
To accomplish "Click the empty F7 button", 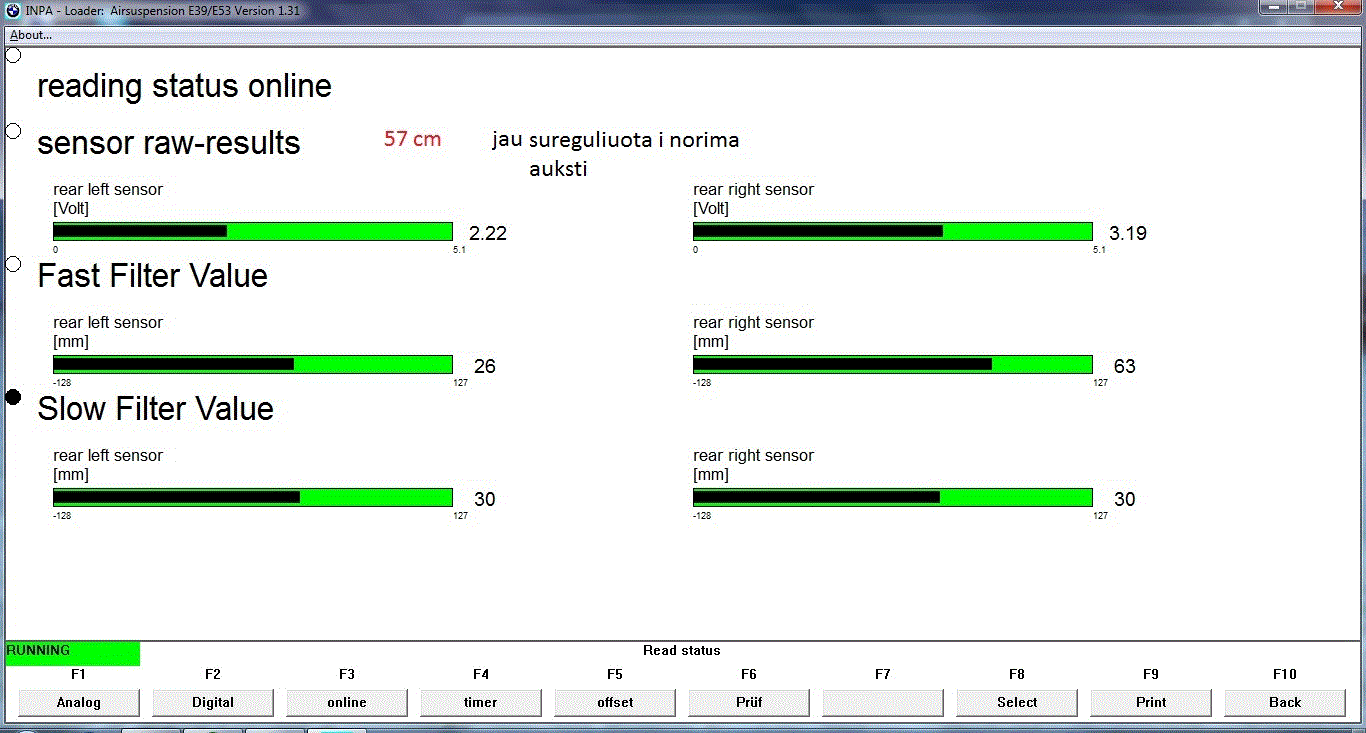I will coord(883,702).
